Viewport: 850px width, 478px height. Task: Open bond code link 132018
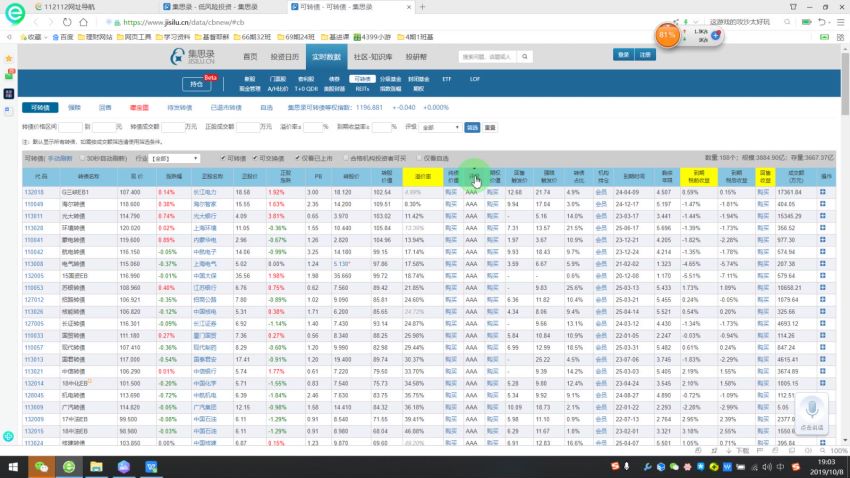tap(34, 192)
